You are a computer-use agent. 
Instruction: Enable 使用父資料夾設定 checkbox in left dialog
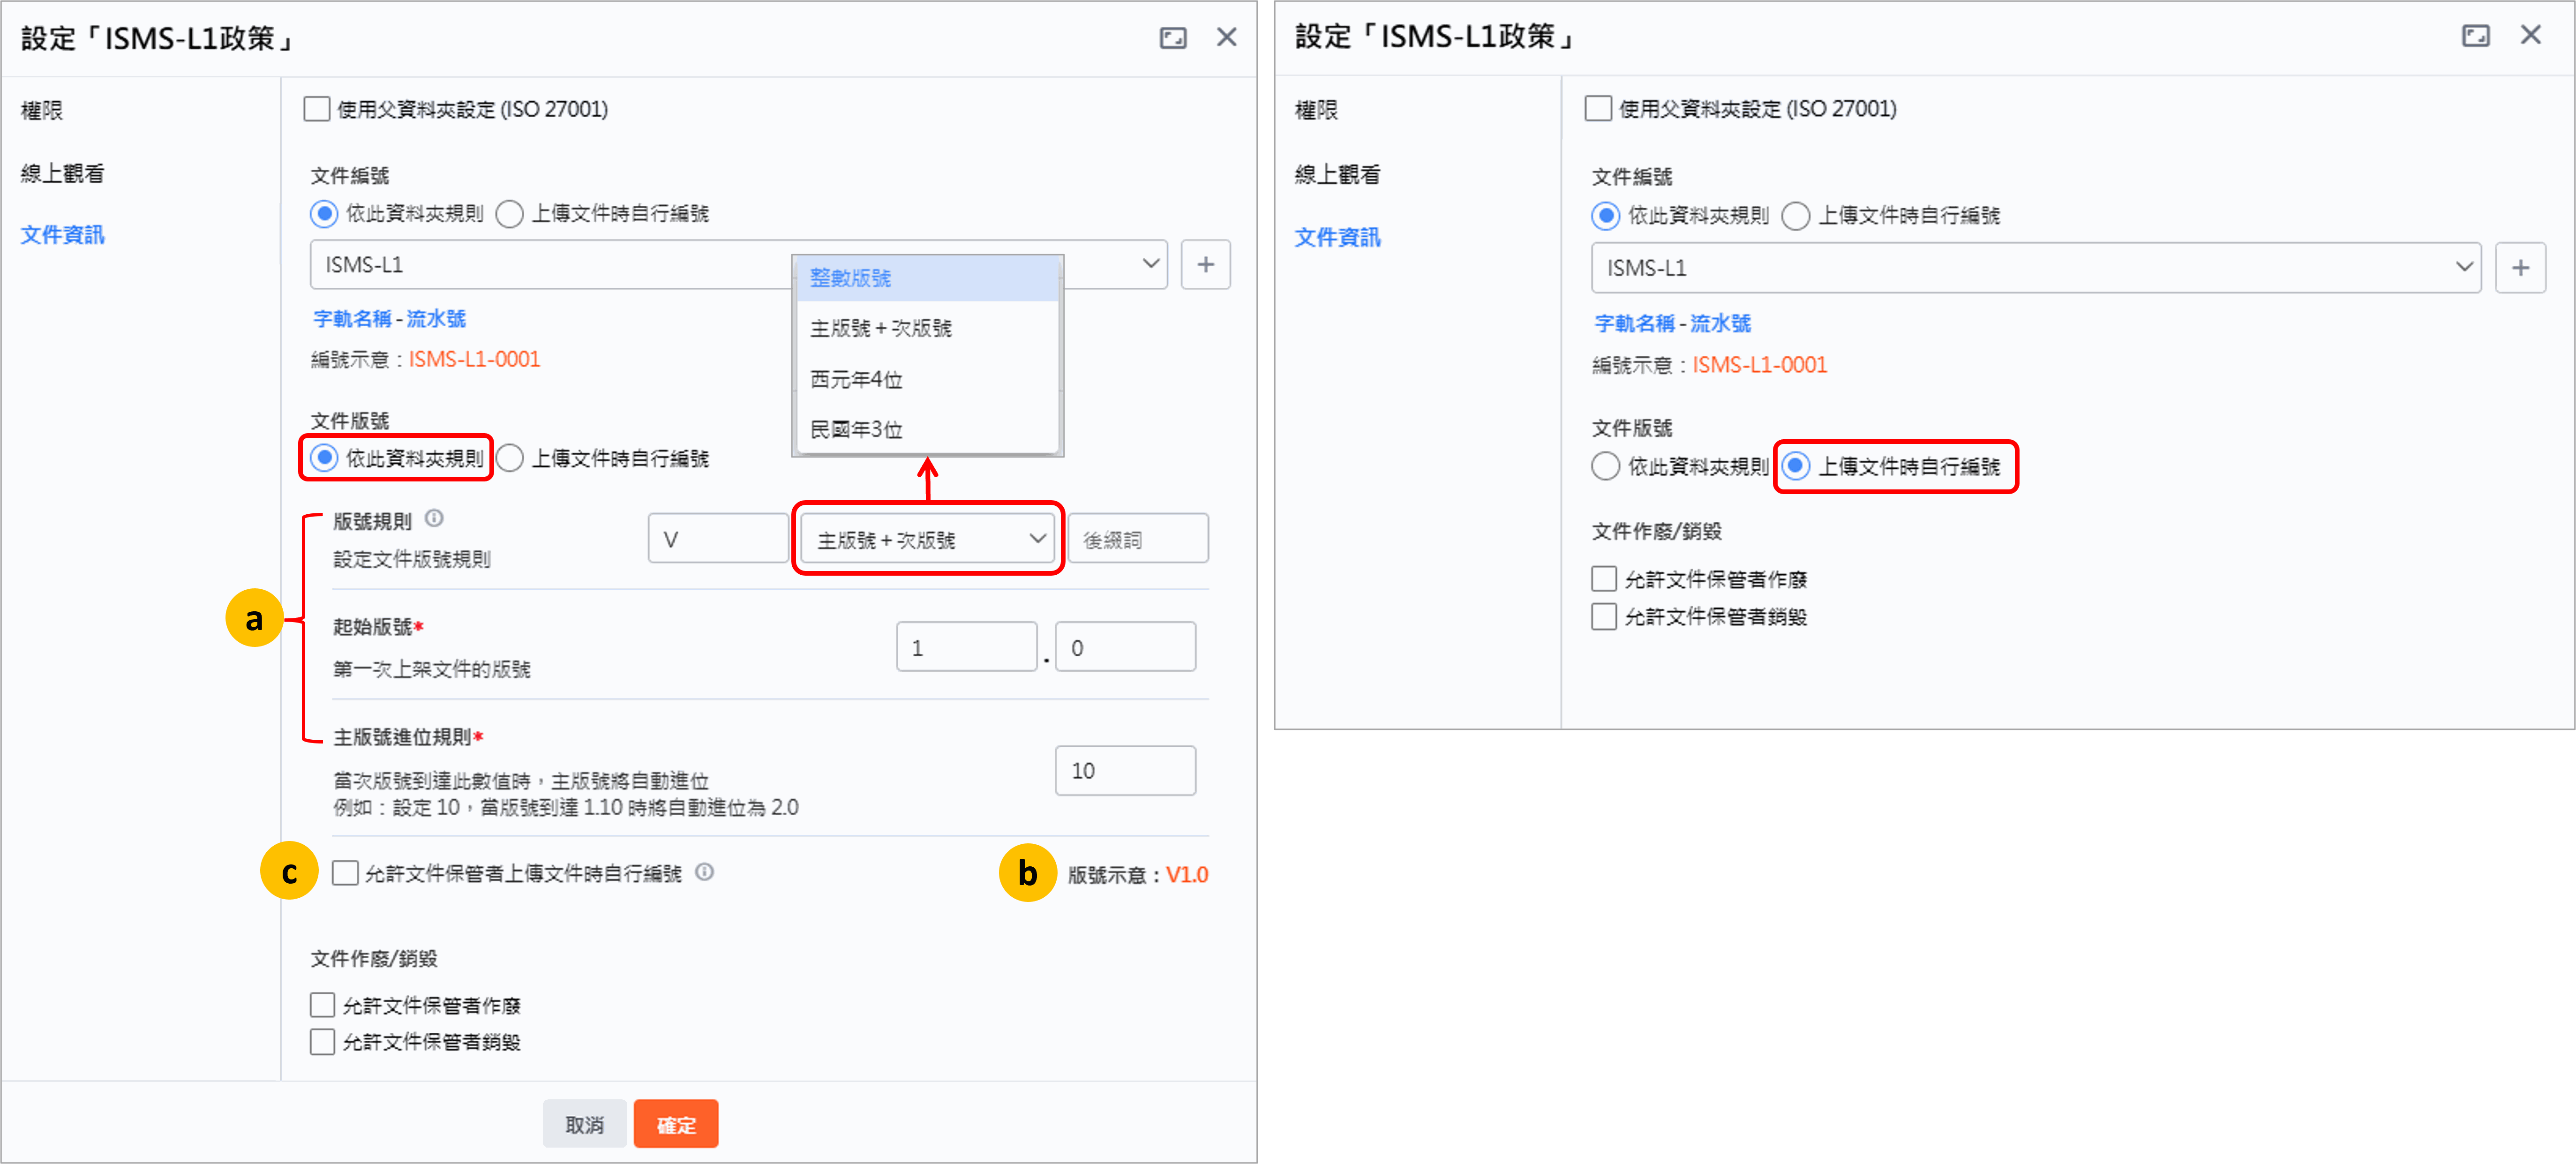(317, 109)
